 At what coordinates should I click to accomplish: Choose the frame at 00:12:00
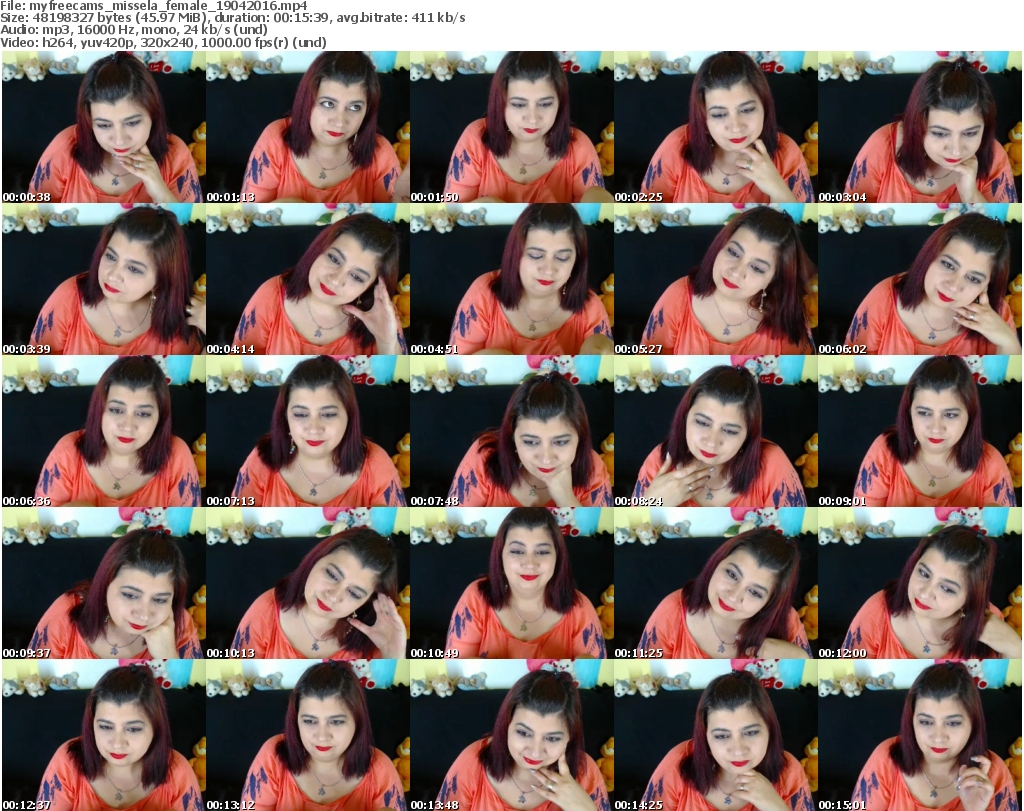(920, 584)
